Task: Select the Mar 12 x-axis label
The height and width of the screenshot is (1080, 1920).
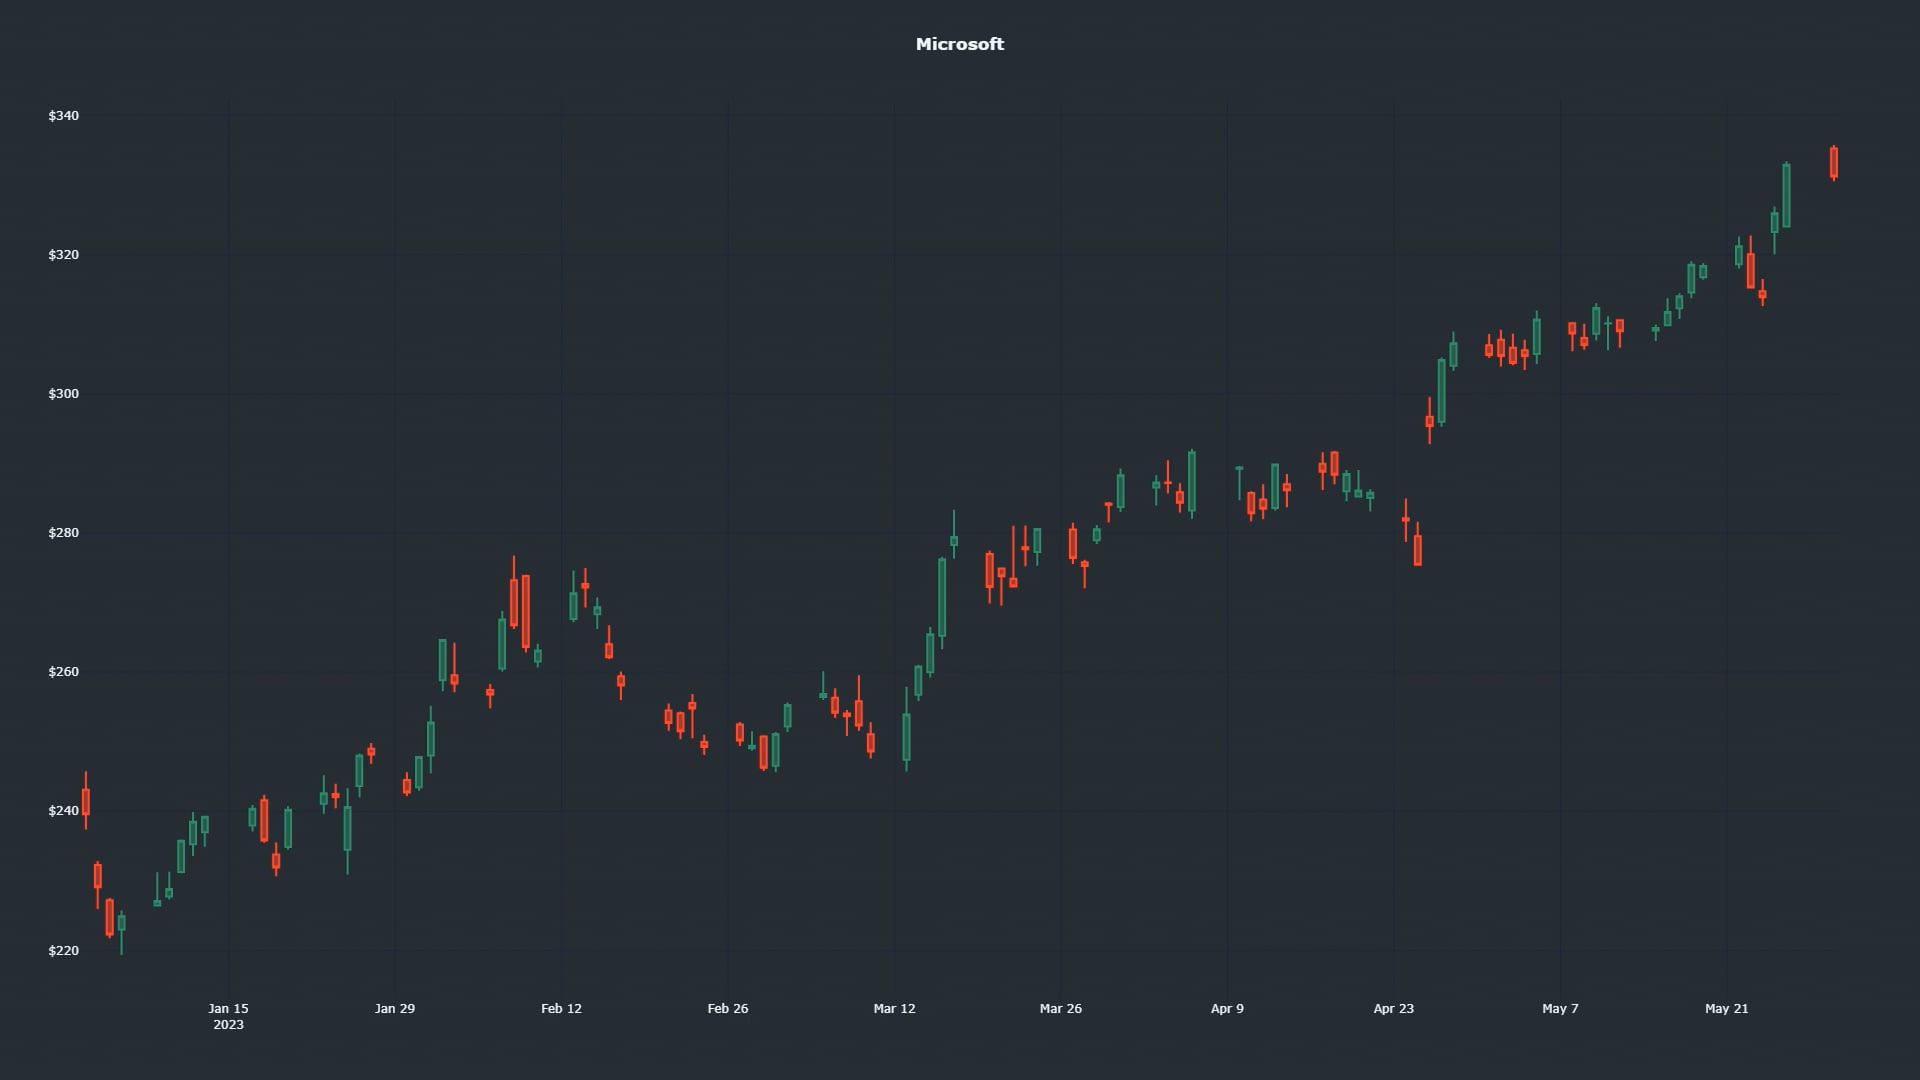Action: 894,1008
